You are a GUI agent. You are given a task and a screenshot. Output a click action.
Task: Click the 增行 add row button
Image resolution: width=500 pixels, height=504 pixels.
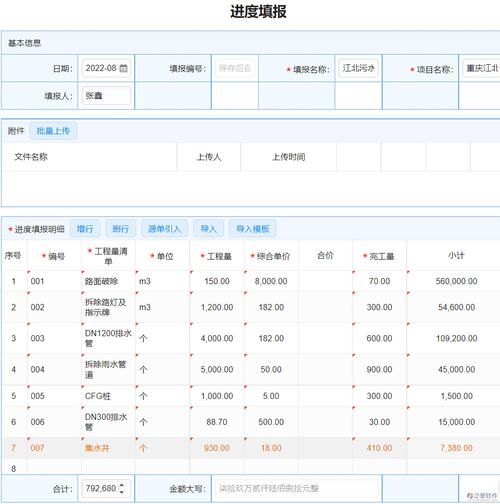tap(85, 229)
